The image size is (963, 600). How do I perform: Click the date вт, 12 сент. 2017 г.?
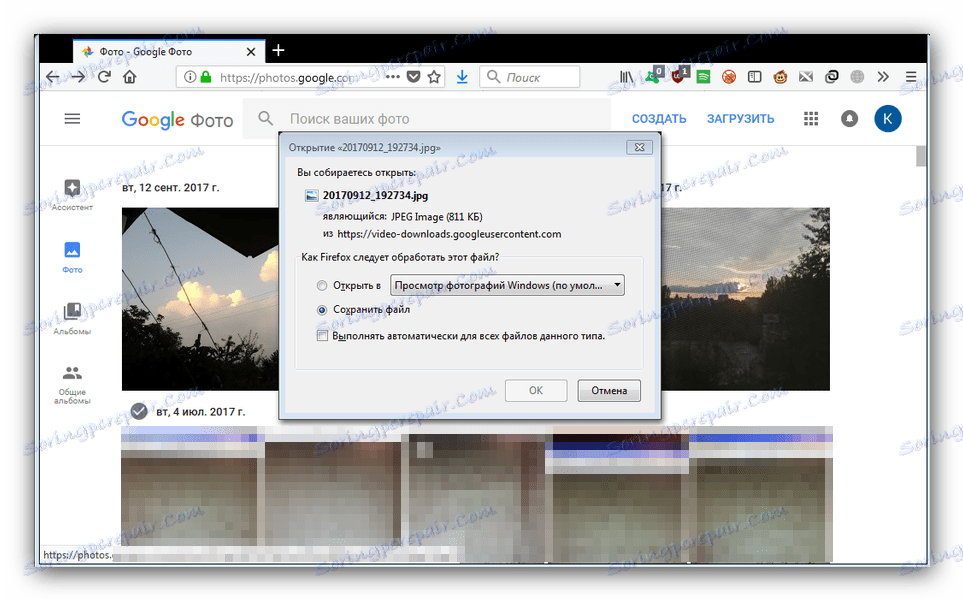(x=170, y=187)
